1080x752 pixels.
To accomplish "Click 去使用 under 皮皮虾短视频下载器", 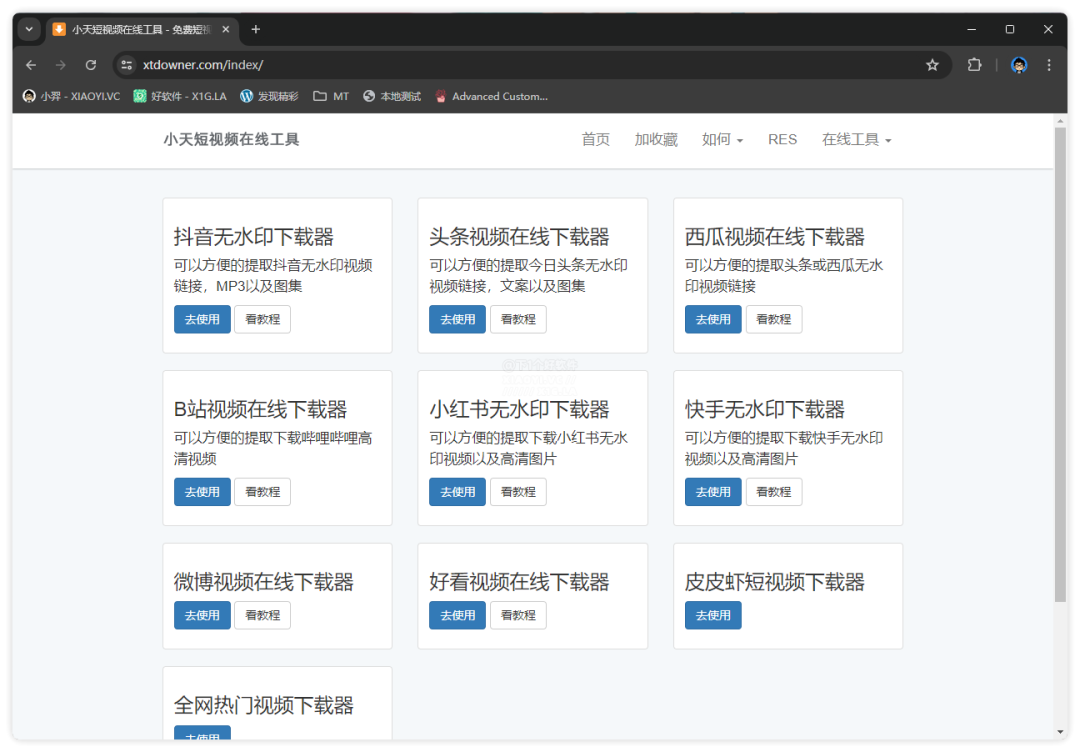I will (713, 615).
